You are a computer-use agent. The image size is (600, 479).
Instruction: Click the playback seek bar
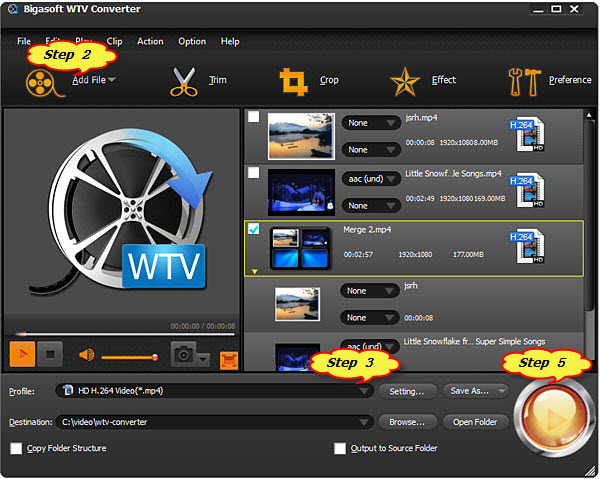[124, 334]
